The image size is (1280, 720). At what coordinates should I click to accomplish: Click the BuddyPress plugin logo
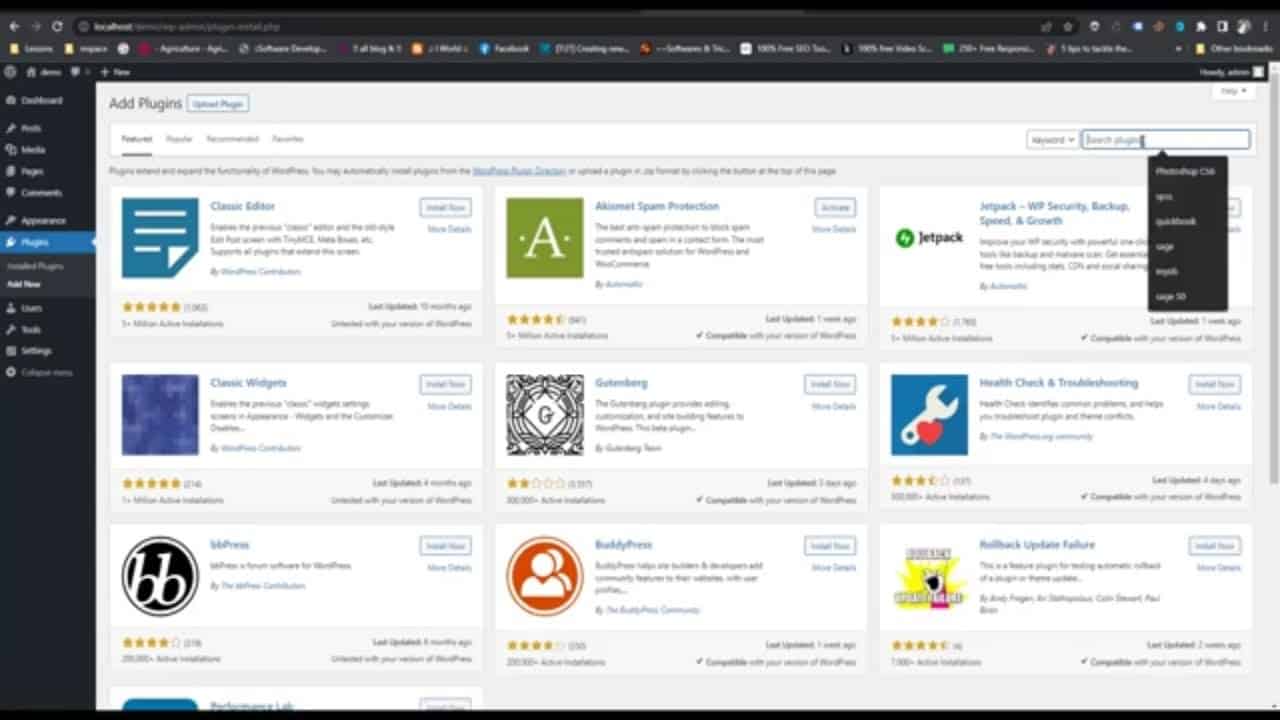tap(545, 577)
